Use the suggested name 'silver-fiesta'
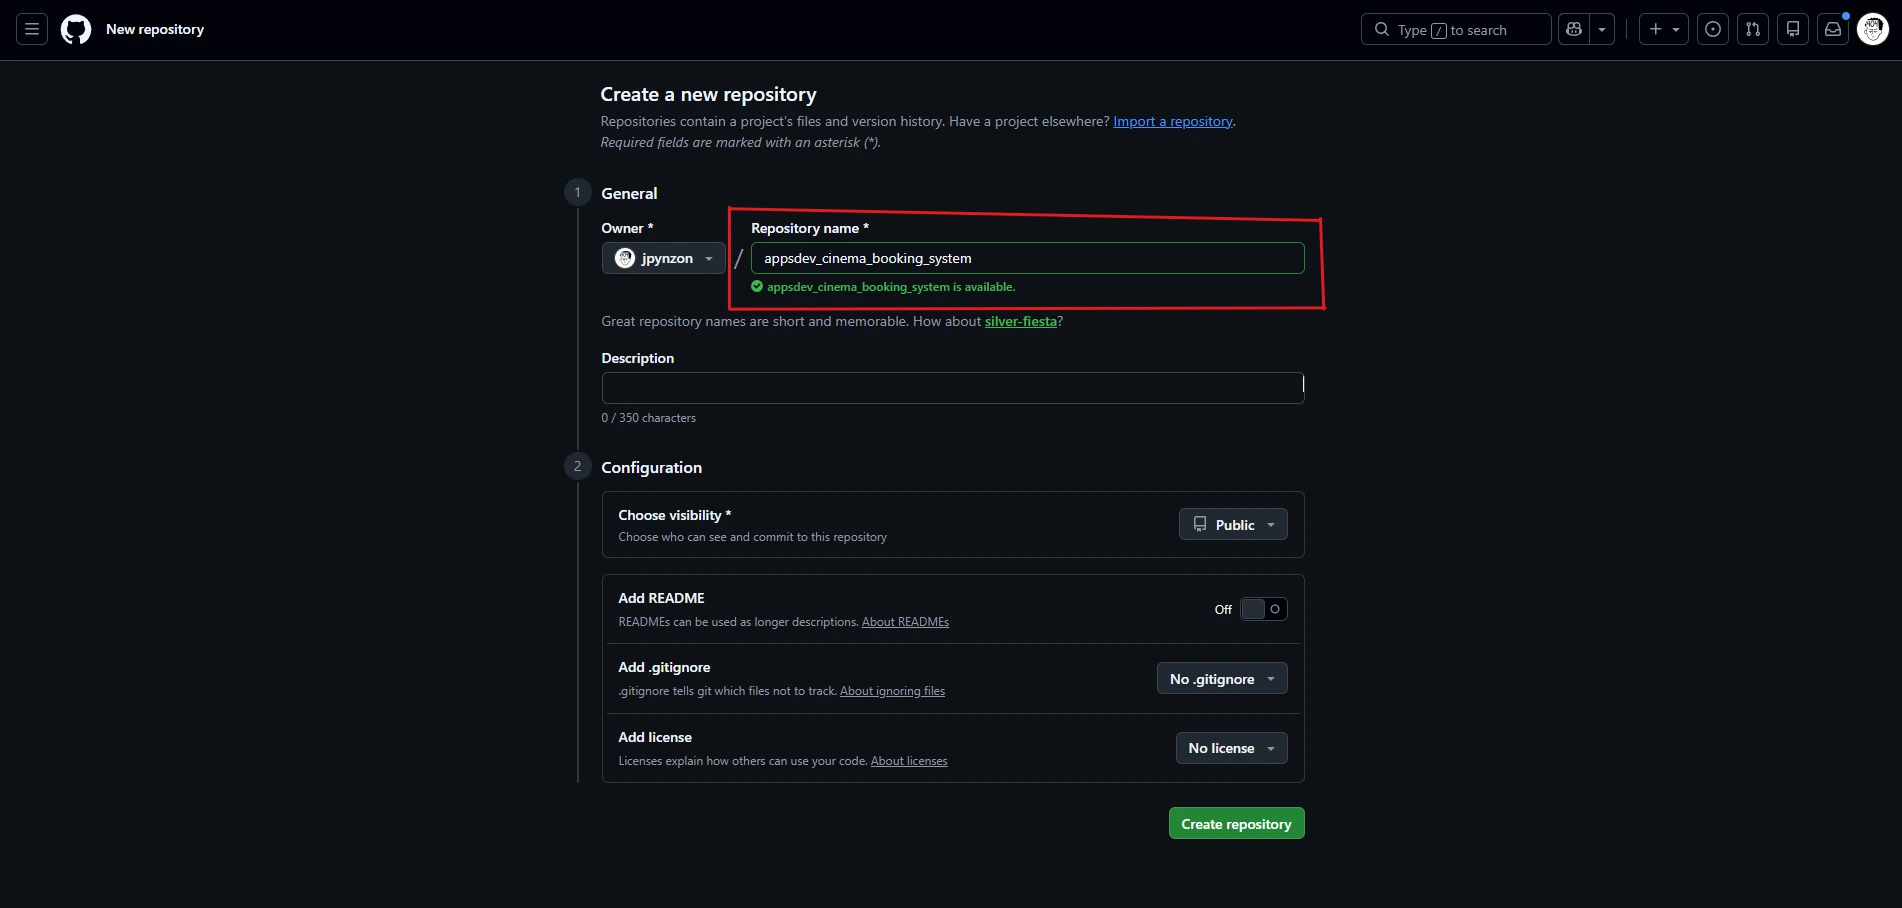 pos(1021,321)
